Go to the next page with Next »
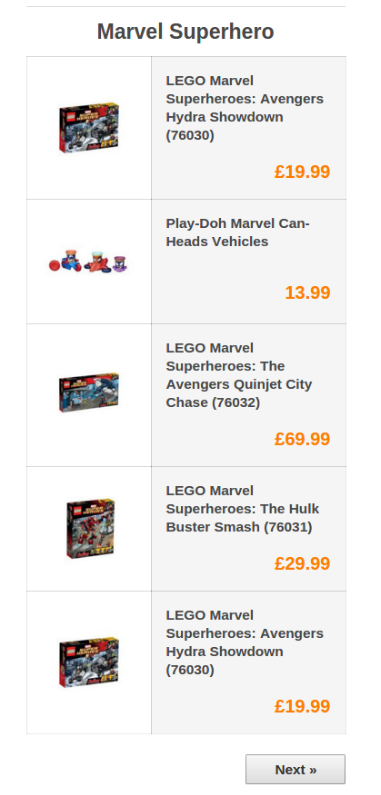 coord(295,769)
